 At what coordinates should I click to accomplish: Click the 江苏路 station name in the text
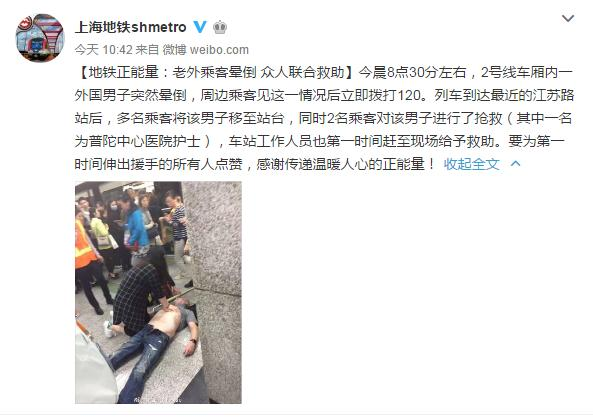coord(553,95)
